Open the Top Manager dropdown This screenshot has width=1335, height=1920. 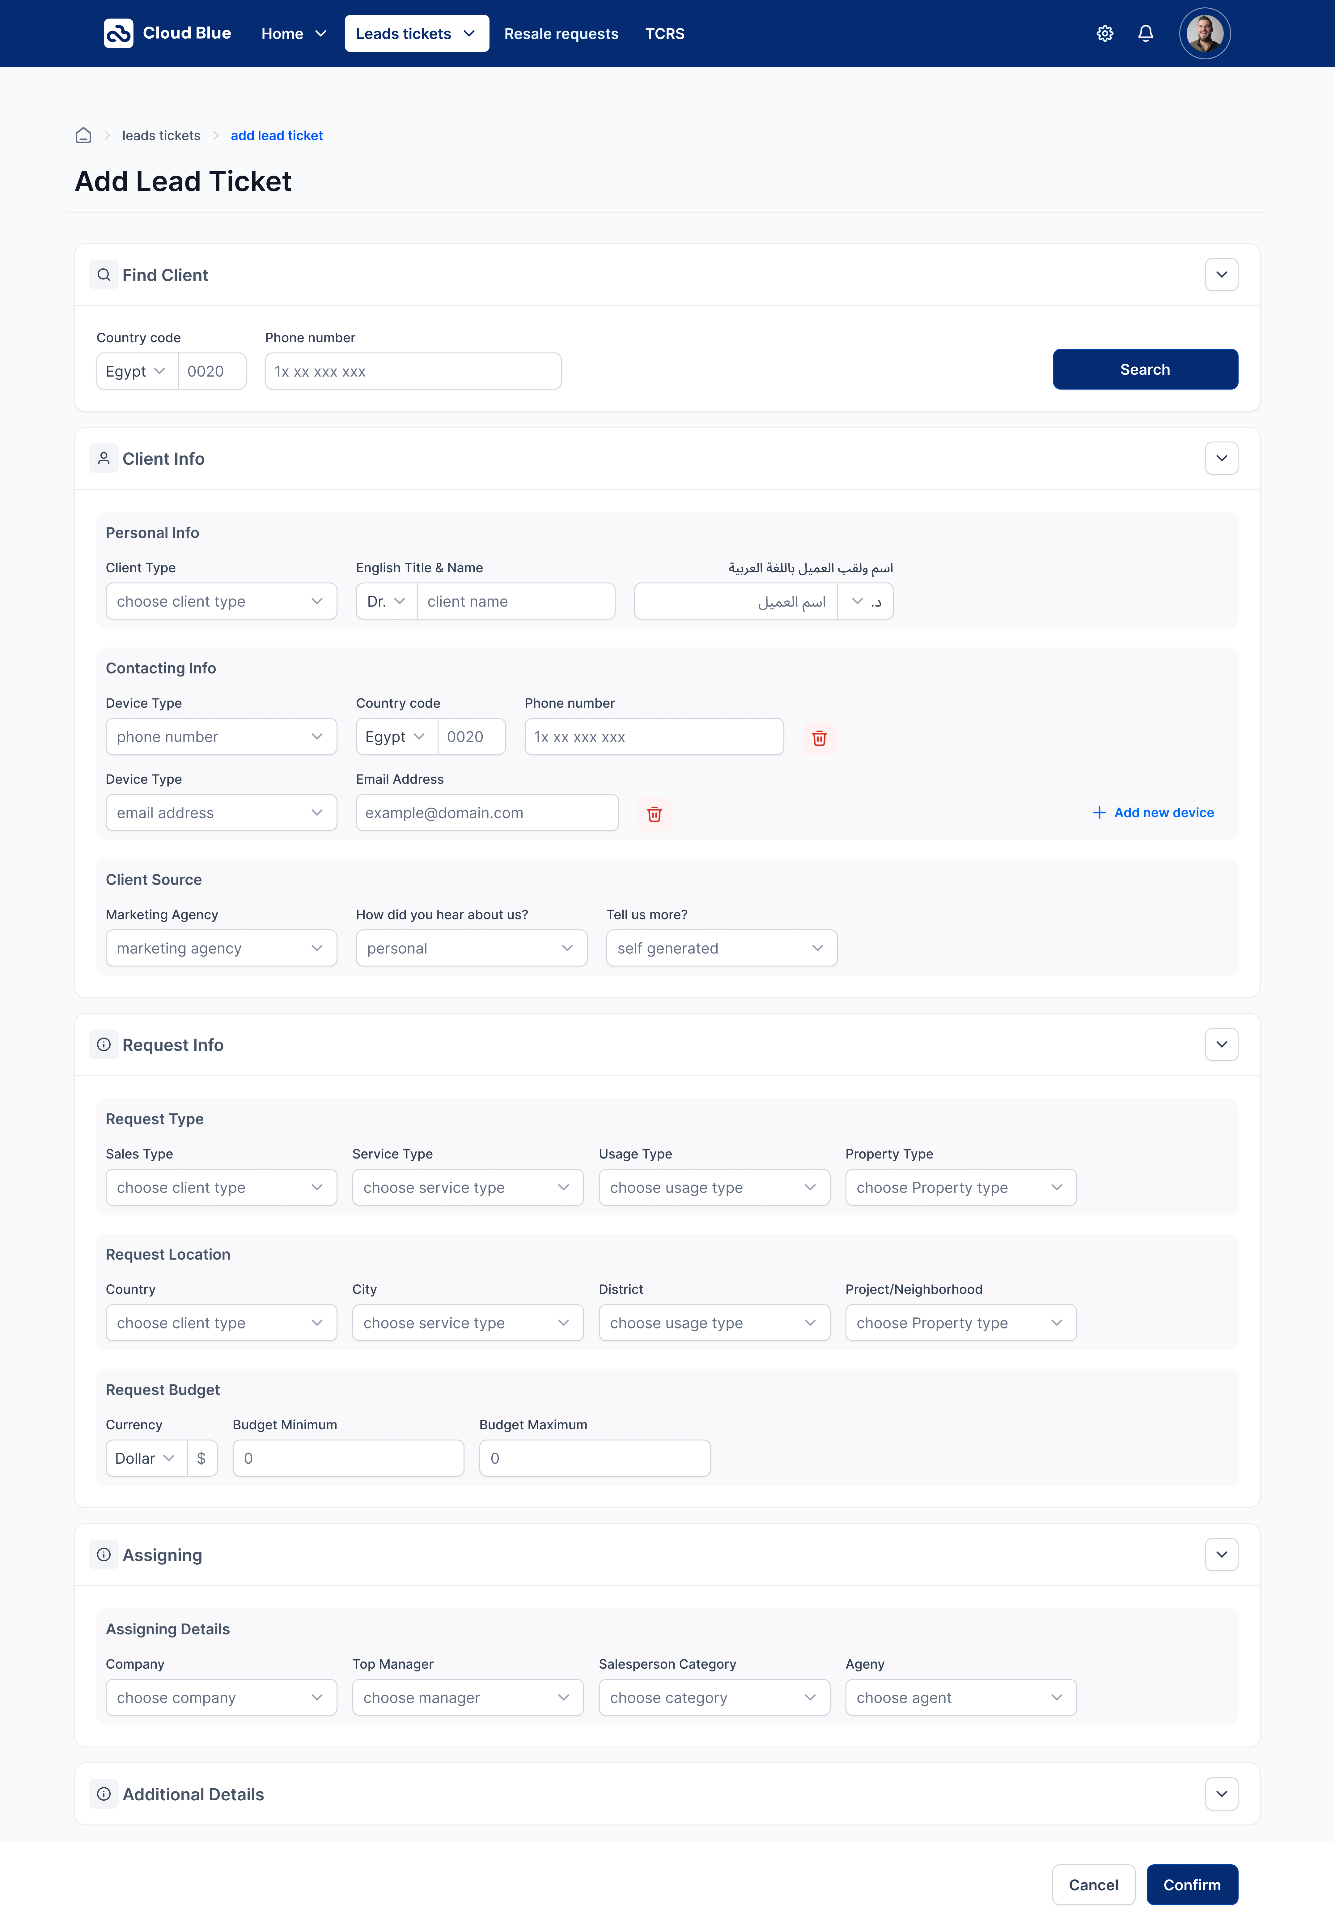click(x=468, y=1698)
